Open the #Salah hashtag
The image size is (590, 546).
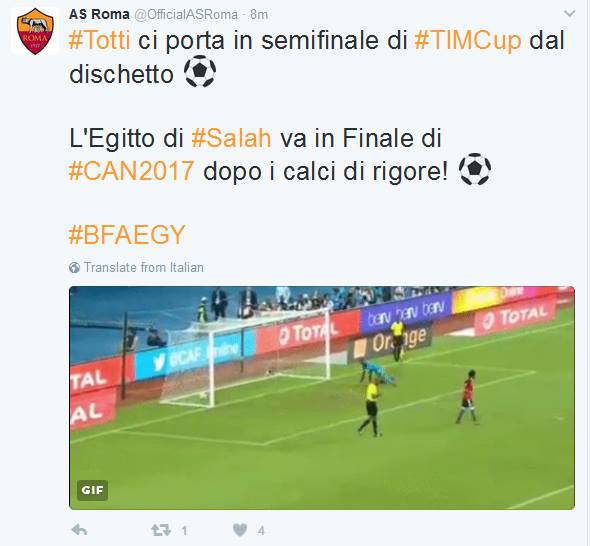coord(231,138)
